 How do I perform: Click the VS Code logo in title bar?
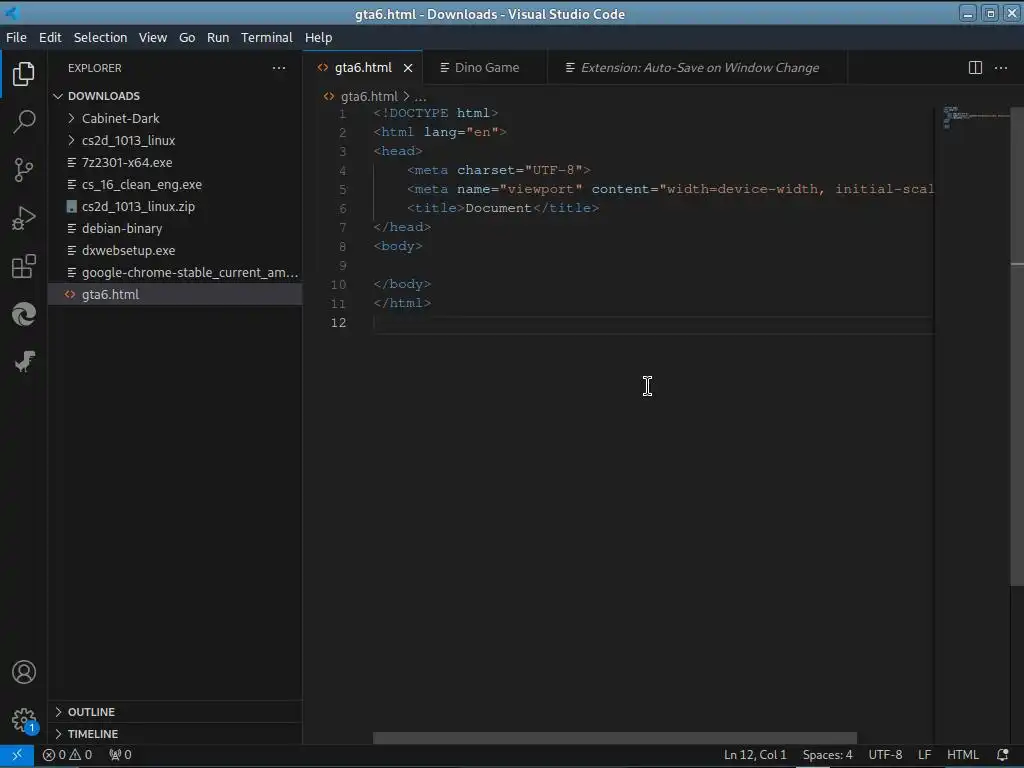click(x=11, y=14)
